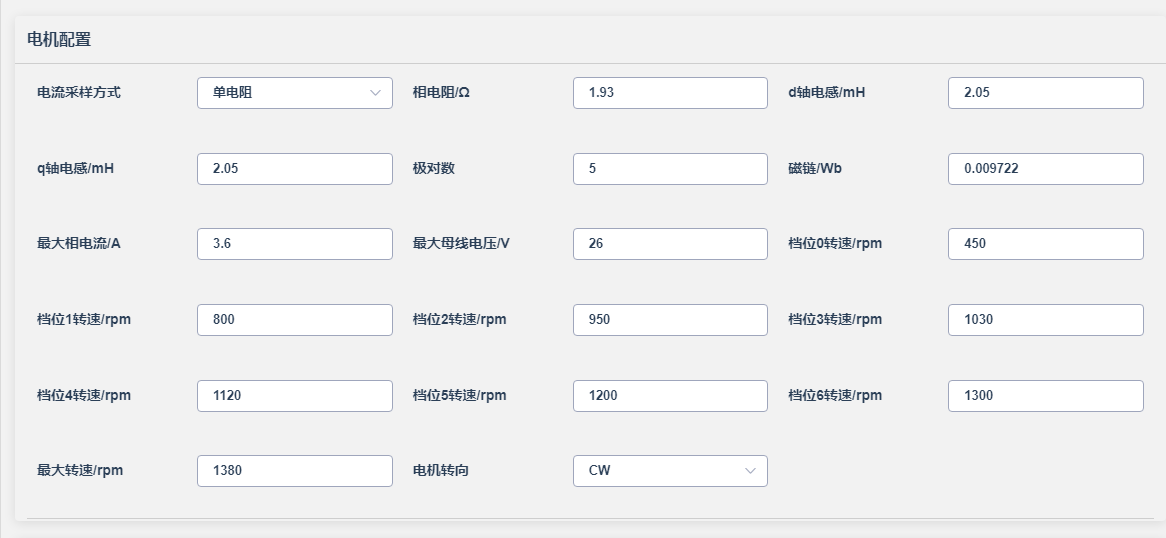Focus the 档位3转速/rpm field with 1030
The image size is (1166, 538).
coord(1046,320)
